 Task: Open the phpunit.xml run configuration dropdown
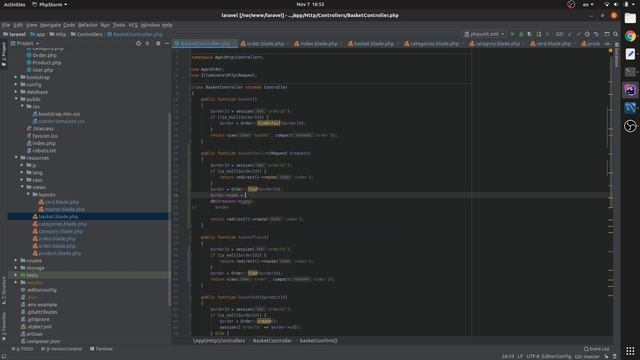point(484,34)
